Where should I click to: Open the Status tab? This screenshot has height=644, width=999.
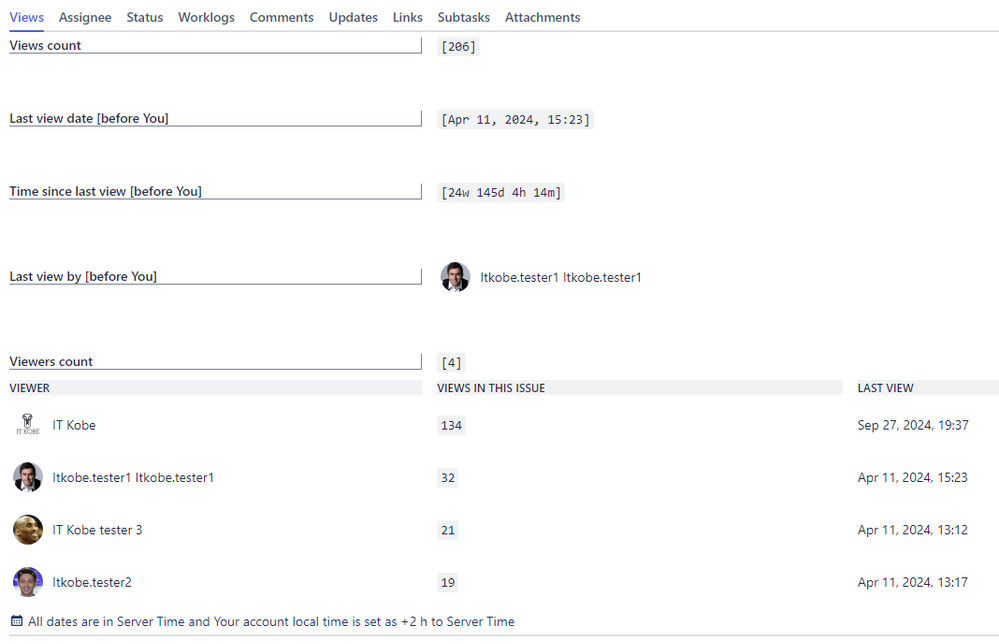pyautogui.click(x=145, y=17)
